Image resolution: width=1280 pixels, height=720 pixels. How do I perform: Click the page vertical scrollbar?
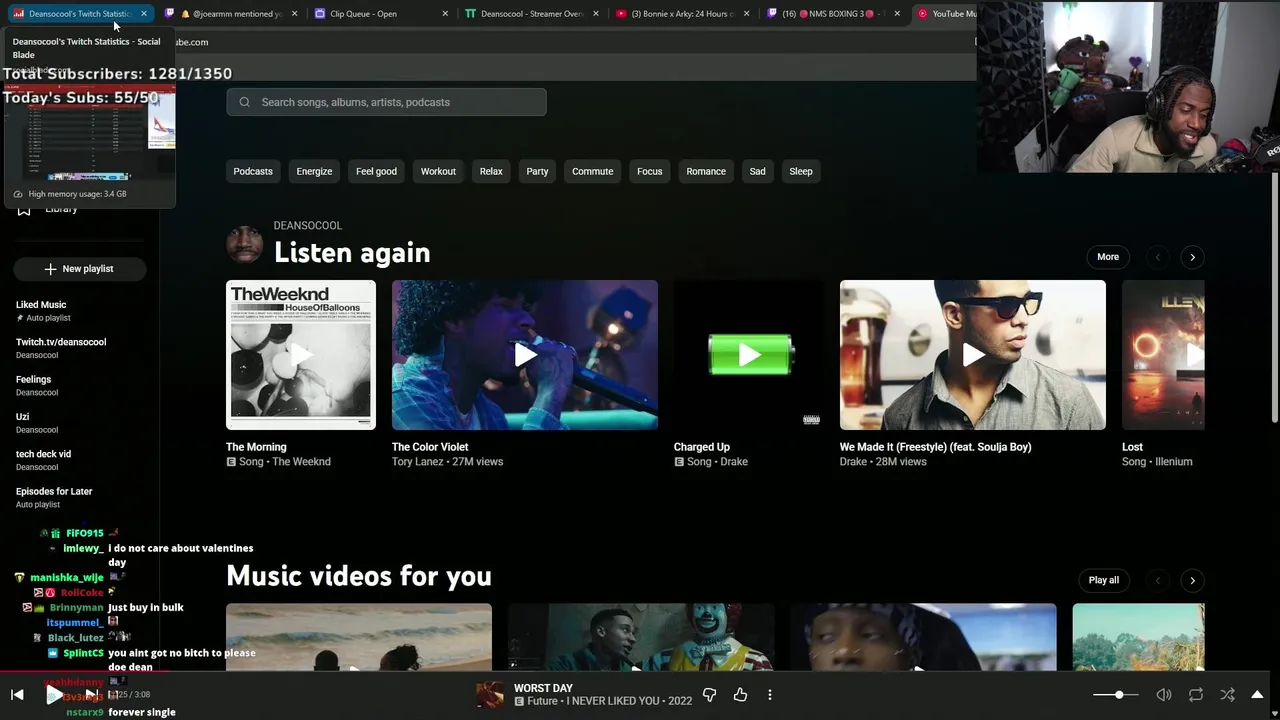coord(1274,297)
